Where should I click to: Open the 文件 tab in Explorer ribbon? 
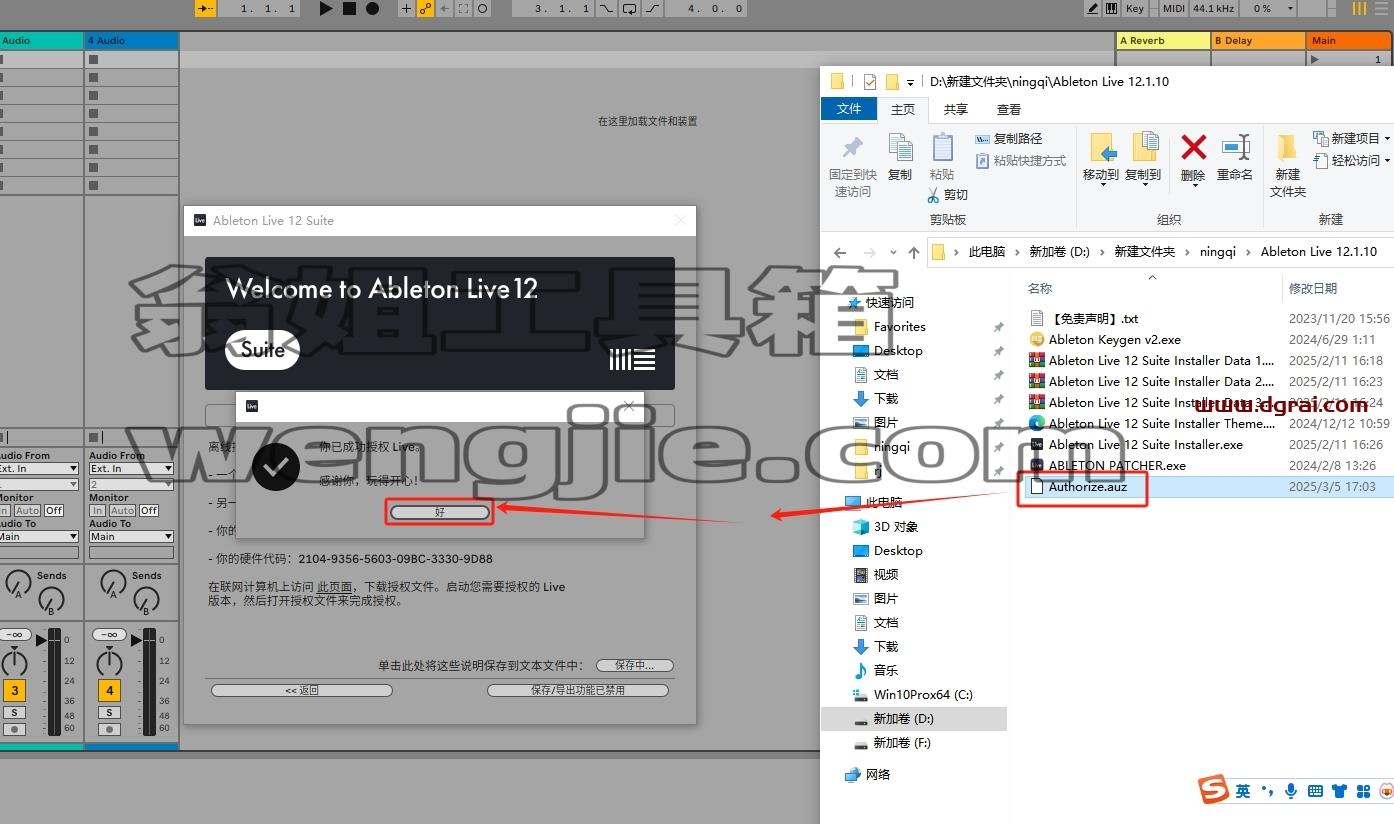[x=849, y=109]
